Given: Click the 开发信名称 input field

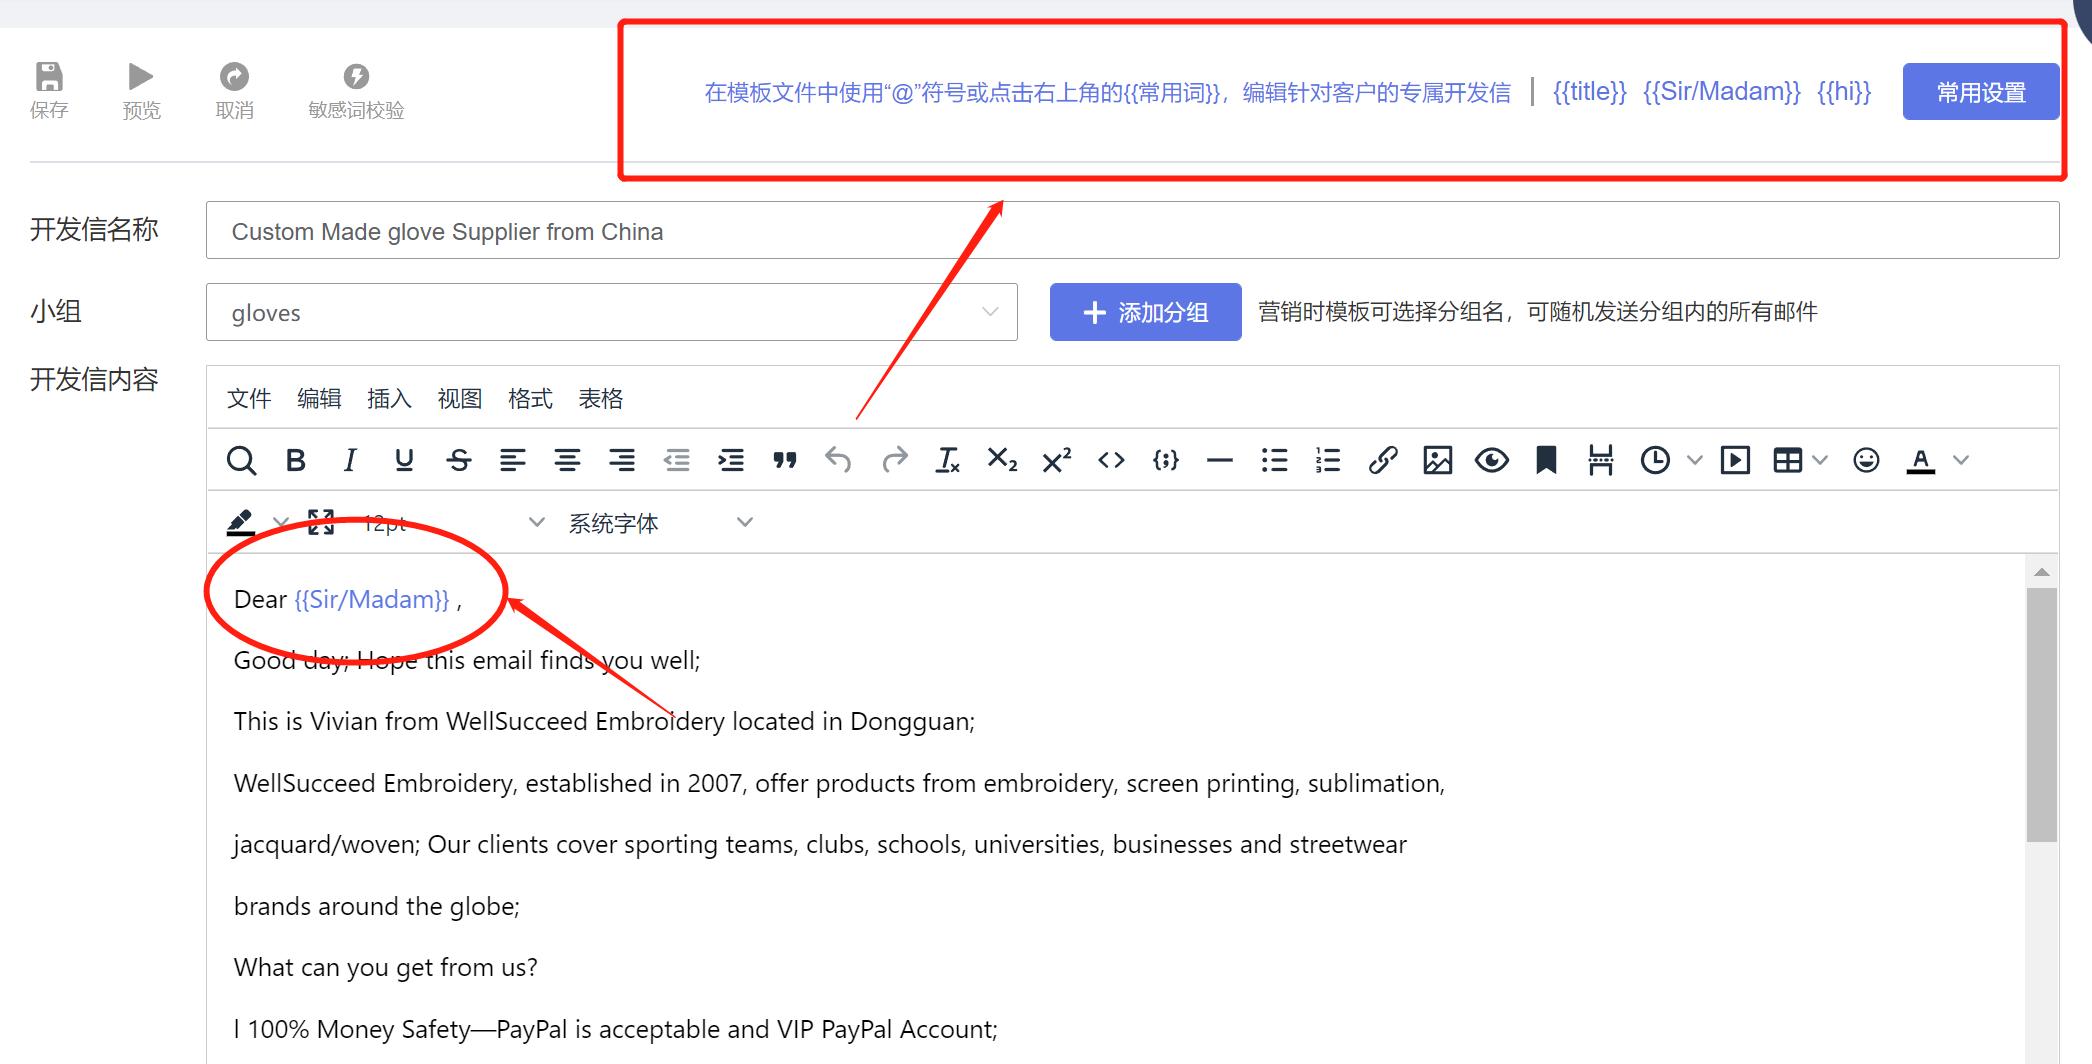Looking at the screenshot, I should point(700,231).
